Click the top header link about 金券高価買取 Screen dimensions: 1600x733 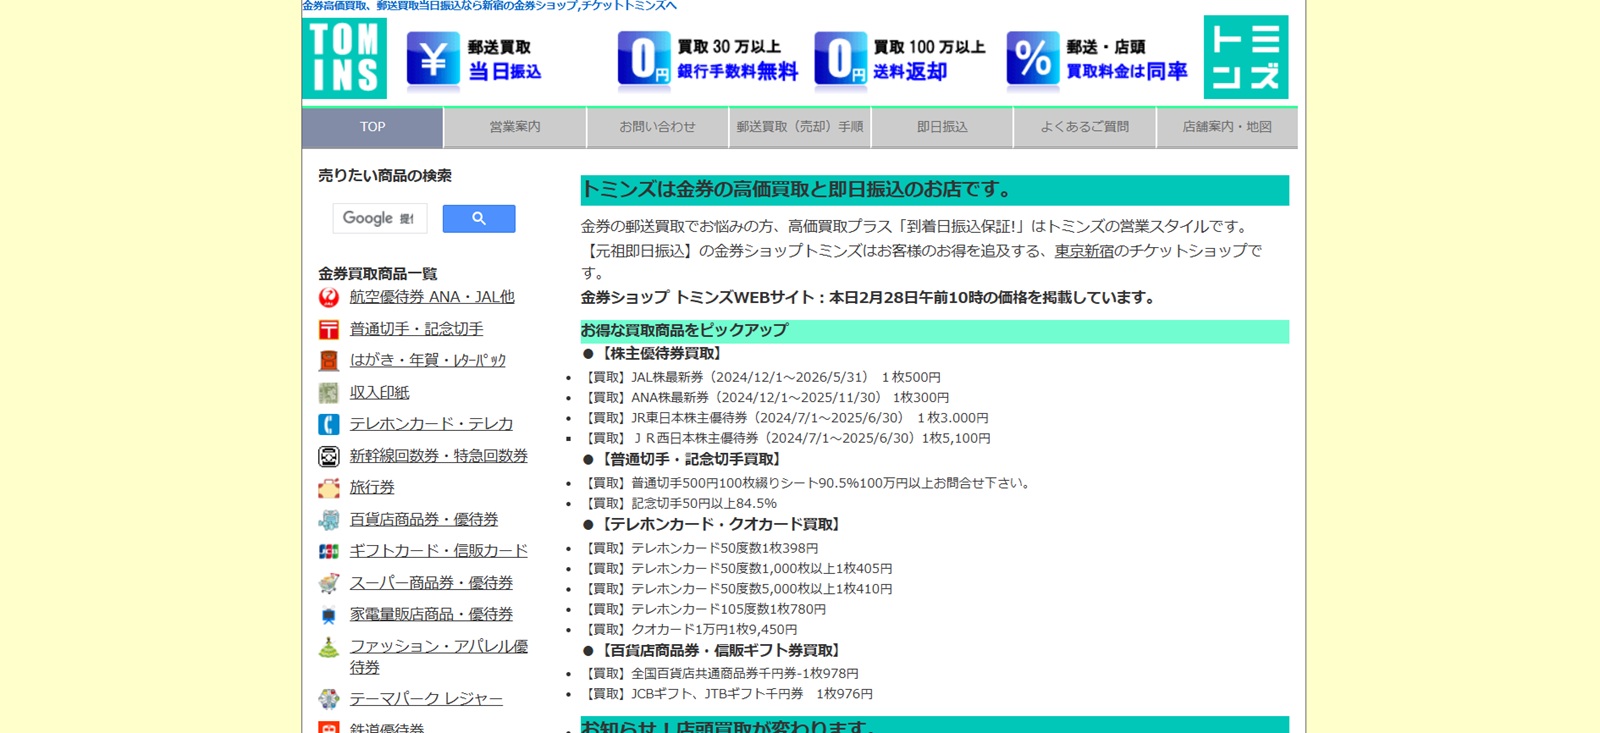click(490, 6)
